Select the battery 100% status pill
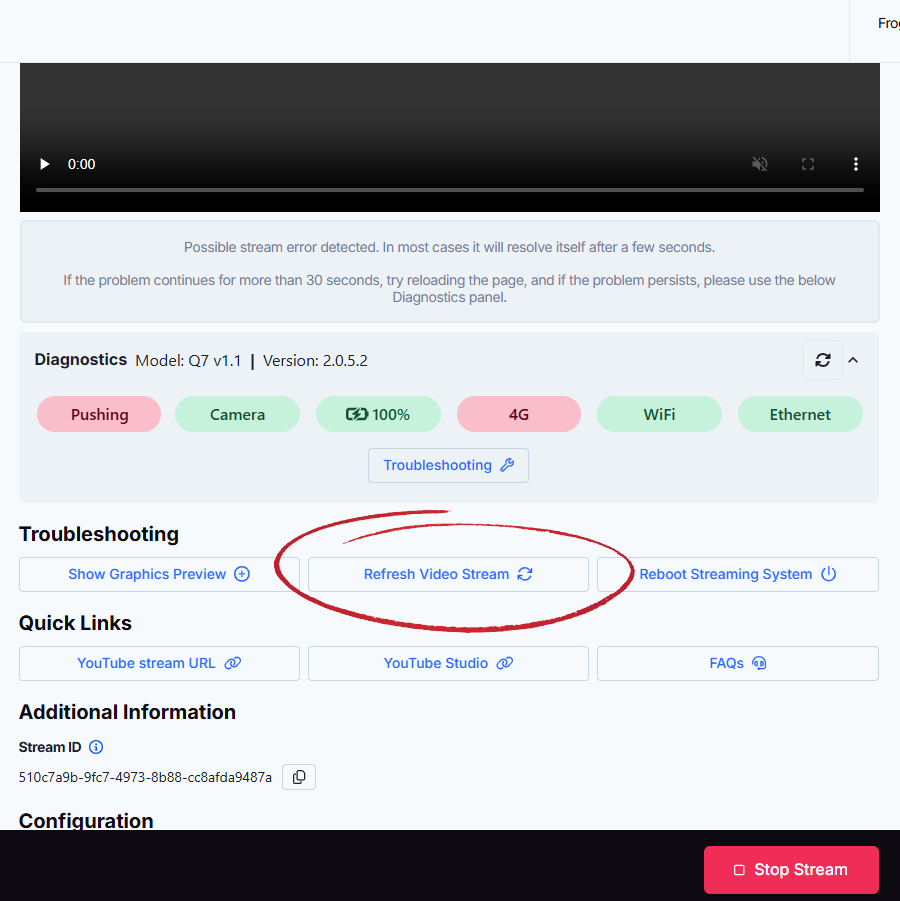Viewport: 900px width, 901px height. click(378, 414)
